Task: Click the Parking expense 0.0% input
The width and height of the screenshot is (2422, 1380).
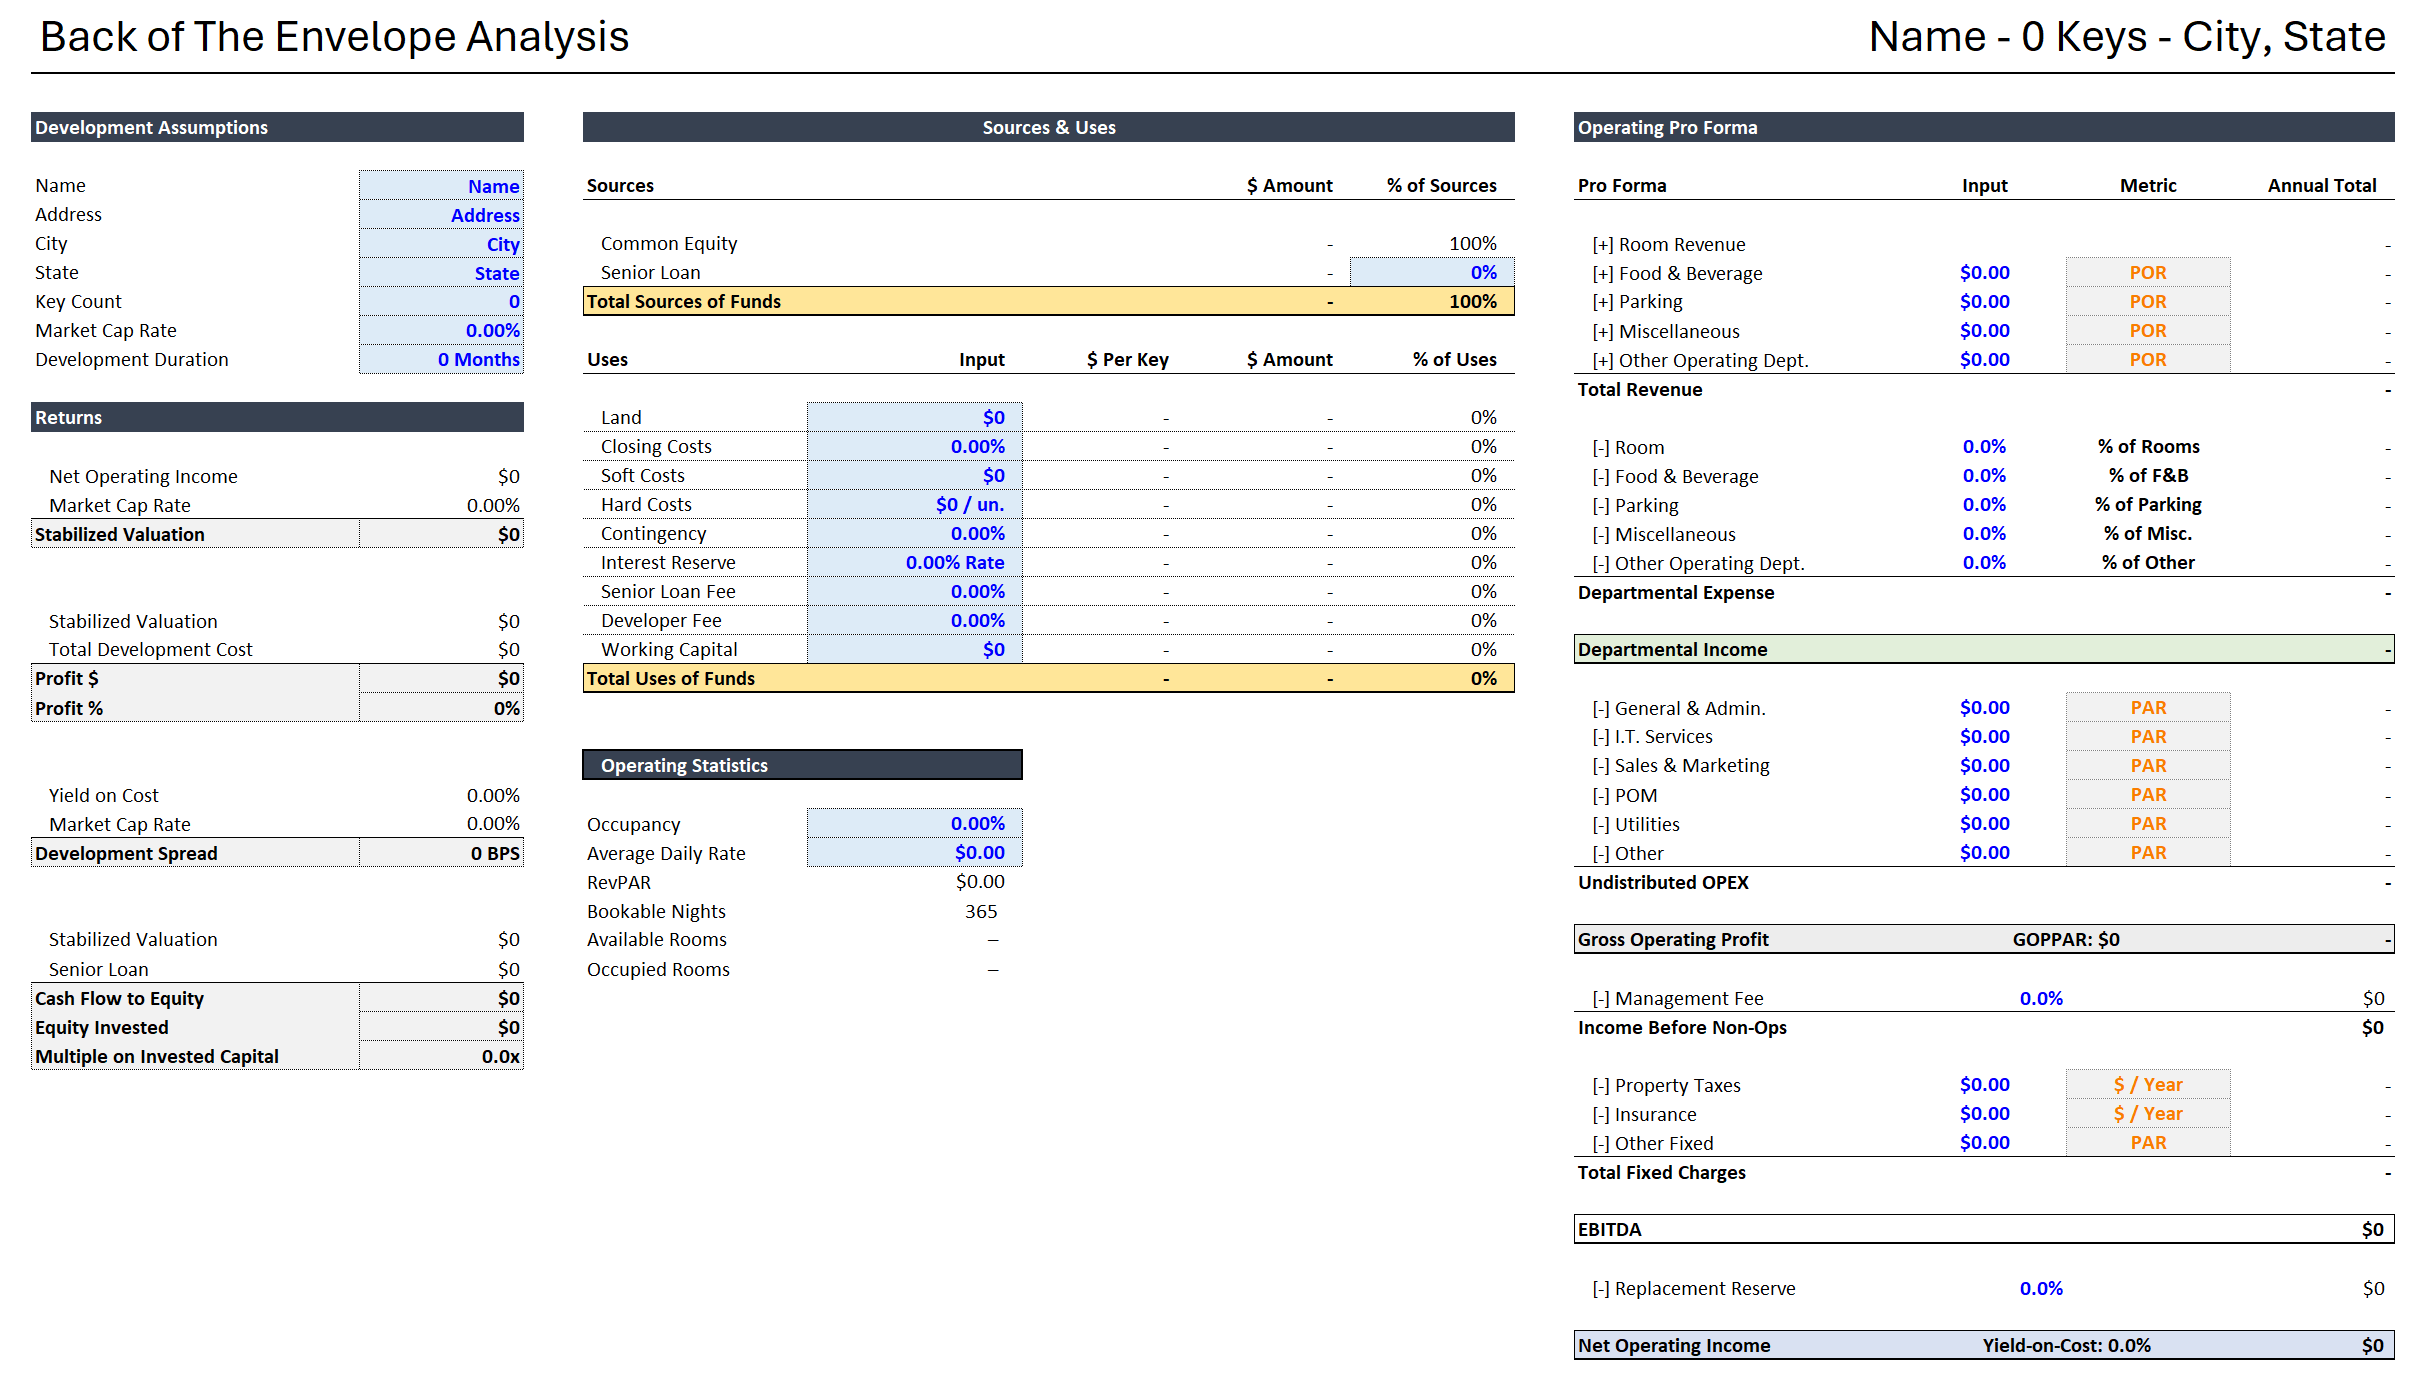Action: [1985, 505]
